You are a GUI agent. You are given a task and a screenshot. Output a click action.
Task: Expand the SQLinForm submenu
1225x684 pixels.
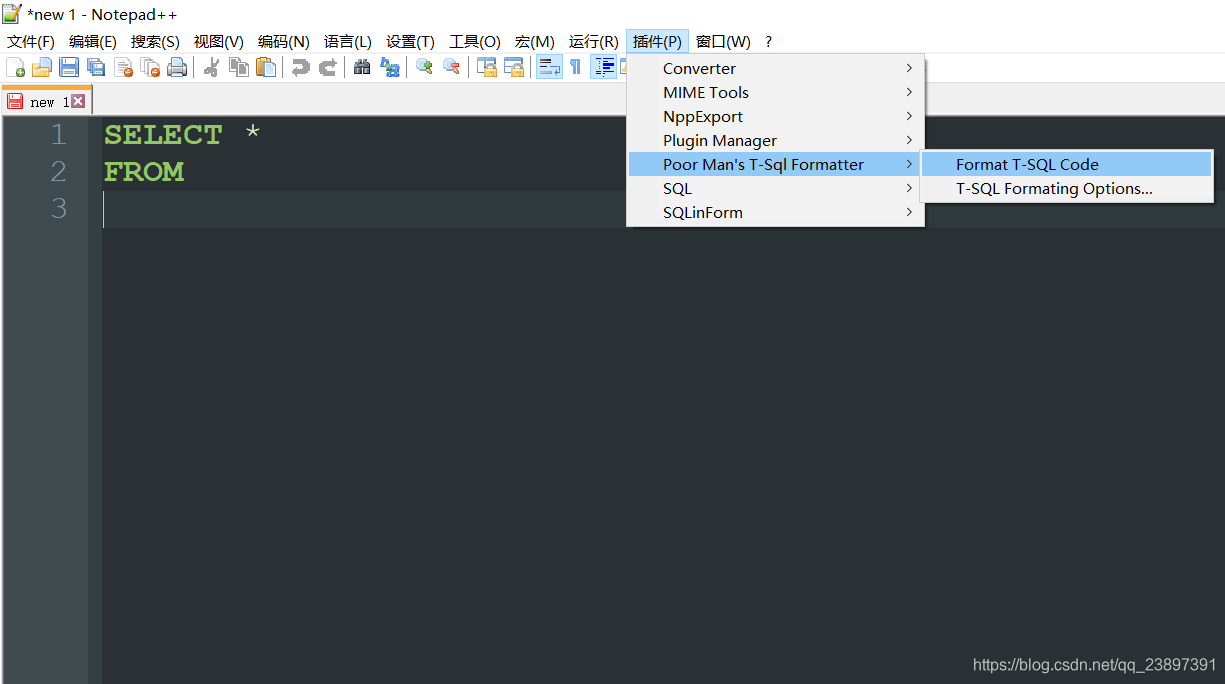click(x=776, y=213)
